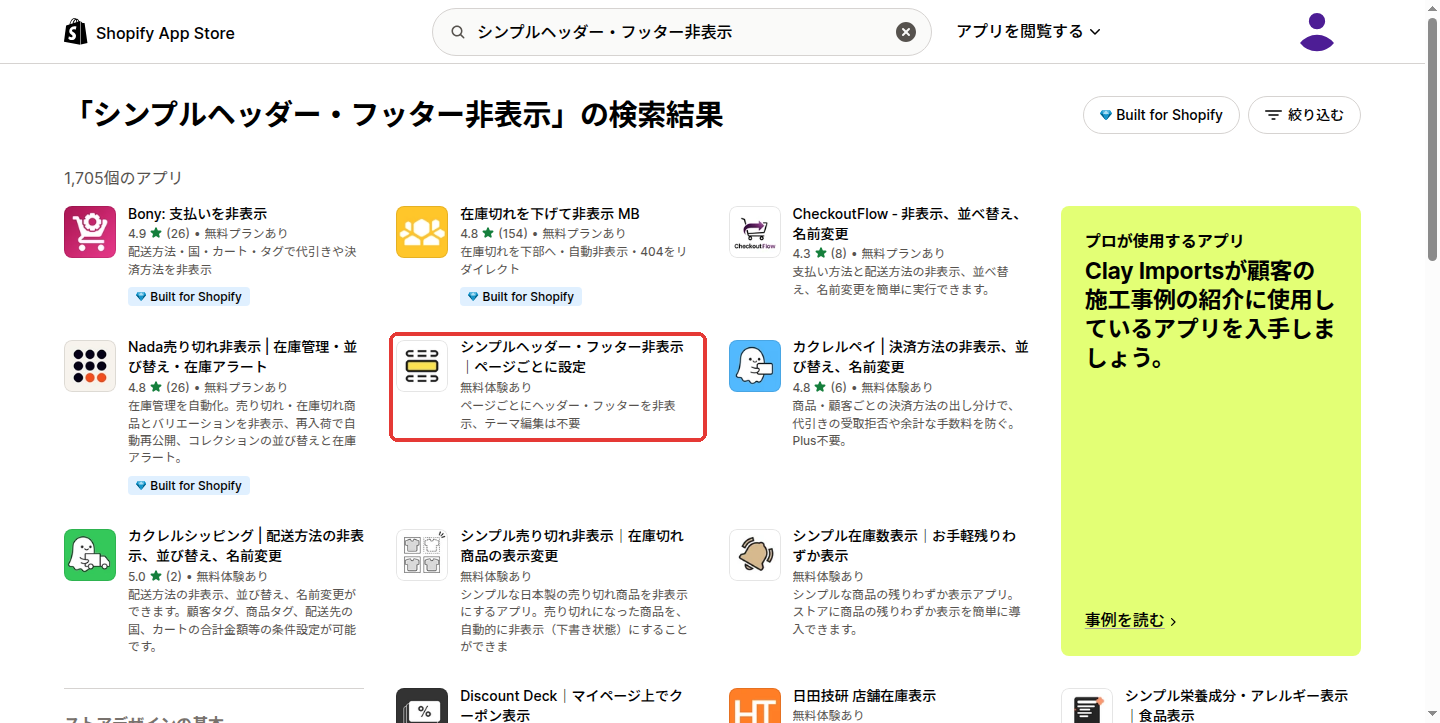Open the 日田技研 店舗在庫表示 title link
The image size is (1440, 723).
864,696
